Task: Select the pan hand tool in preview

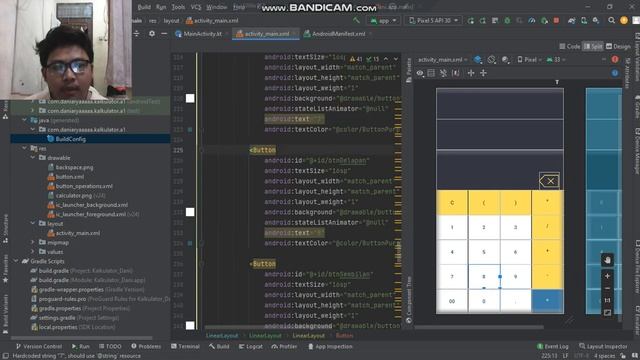Action: [607, 260]
